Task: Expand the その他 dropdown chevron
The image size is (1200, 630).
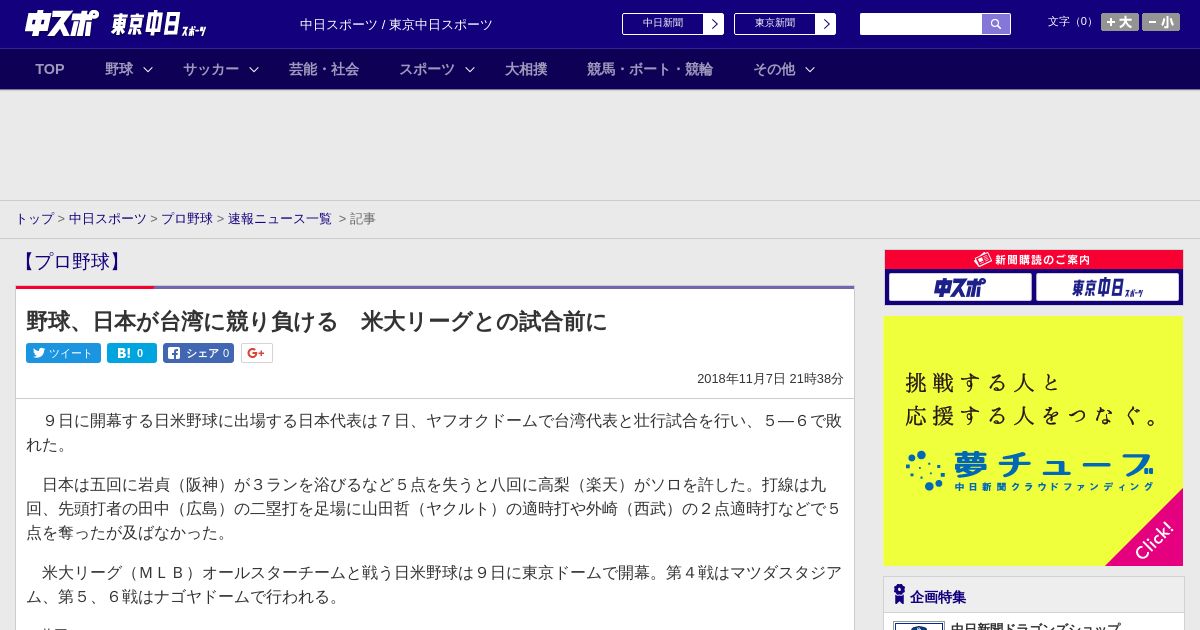Action: point(810,69)
